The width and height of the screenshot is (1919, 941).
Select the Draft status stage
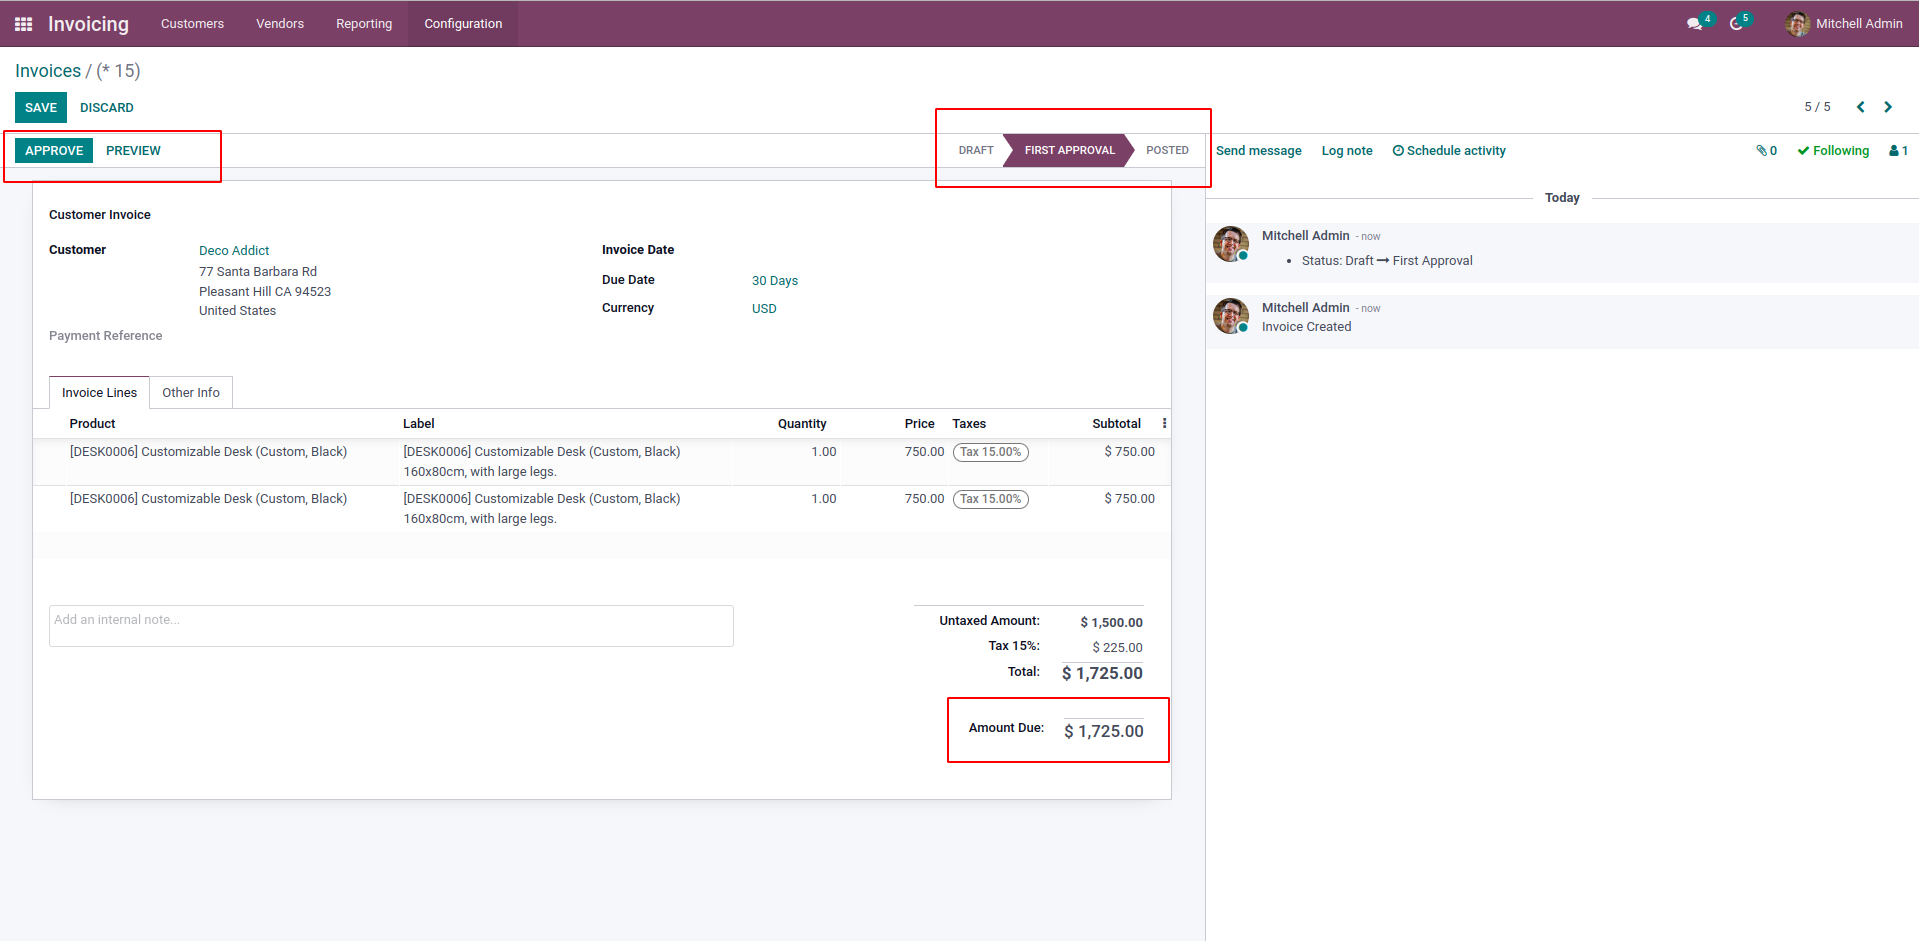976,151
